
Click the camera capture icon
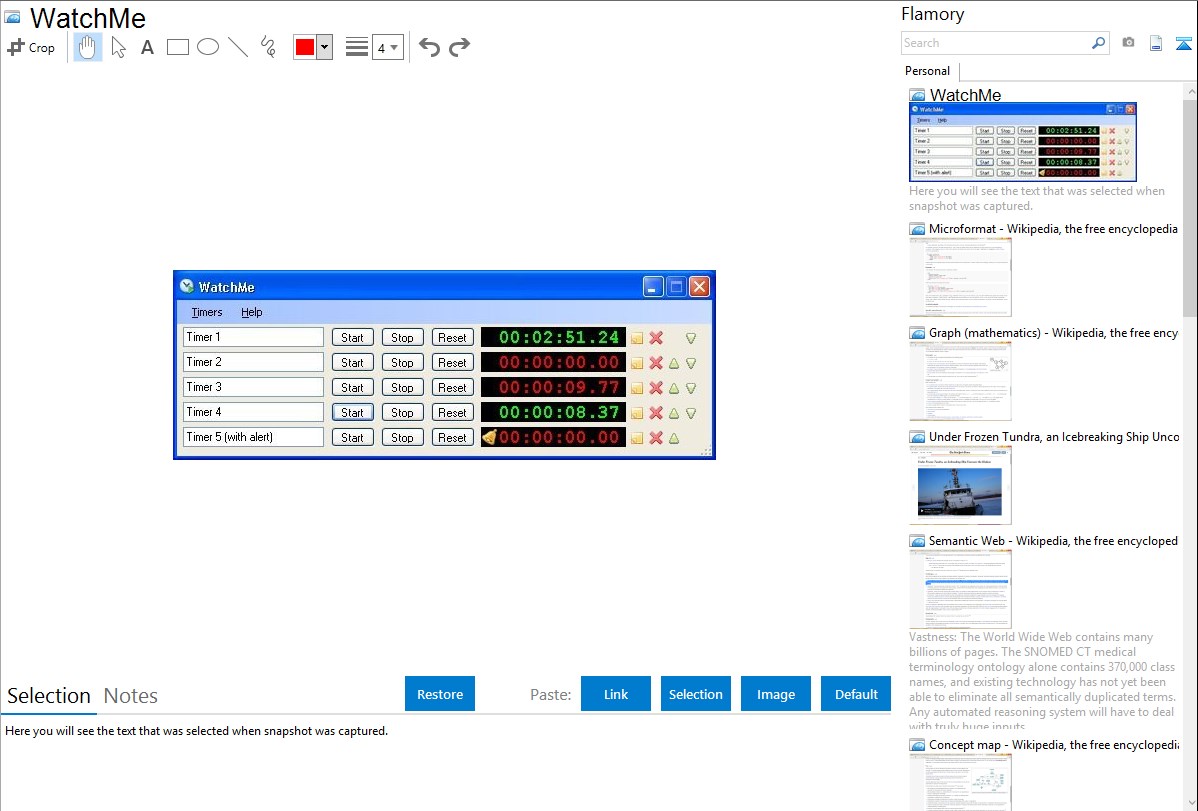click(x=1128, y=43)
